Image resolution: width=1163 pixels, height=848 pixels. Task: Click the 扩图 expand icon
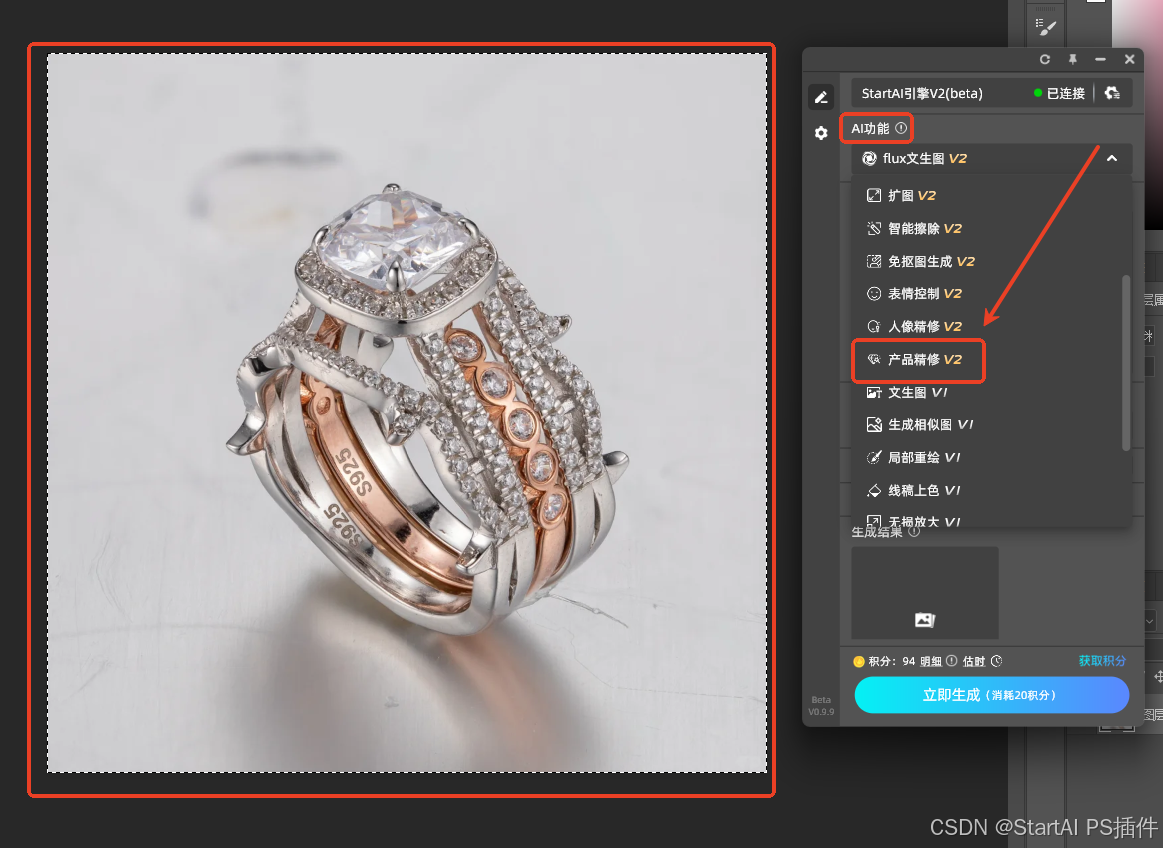click(x=874, y=196)
